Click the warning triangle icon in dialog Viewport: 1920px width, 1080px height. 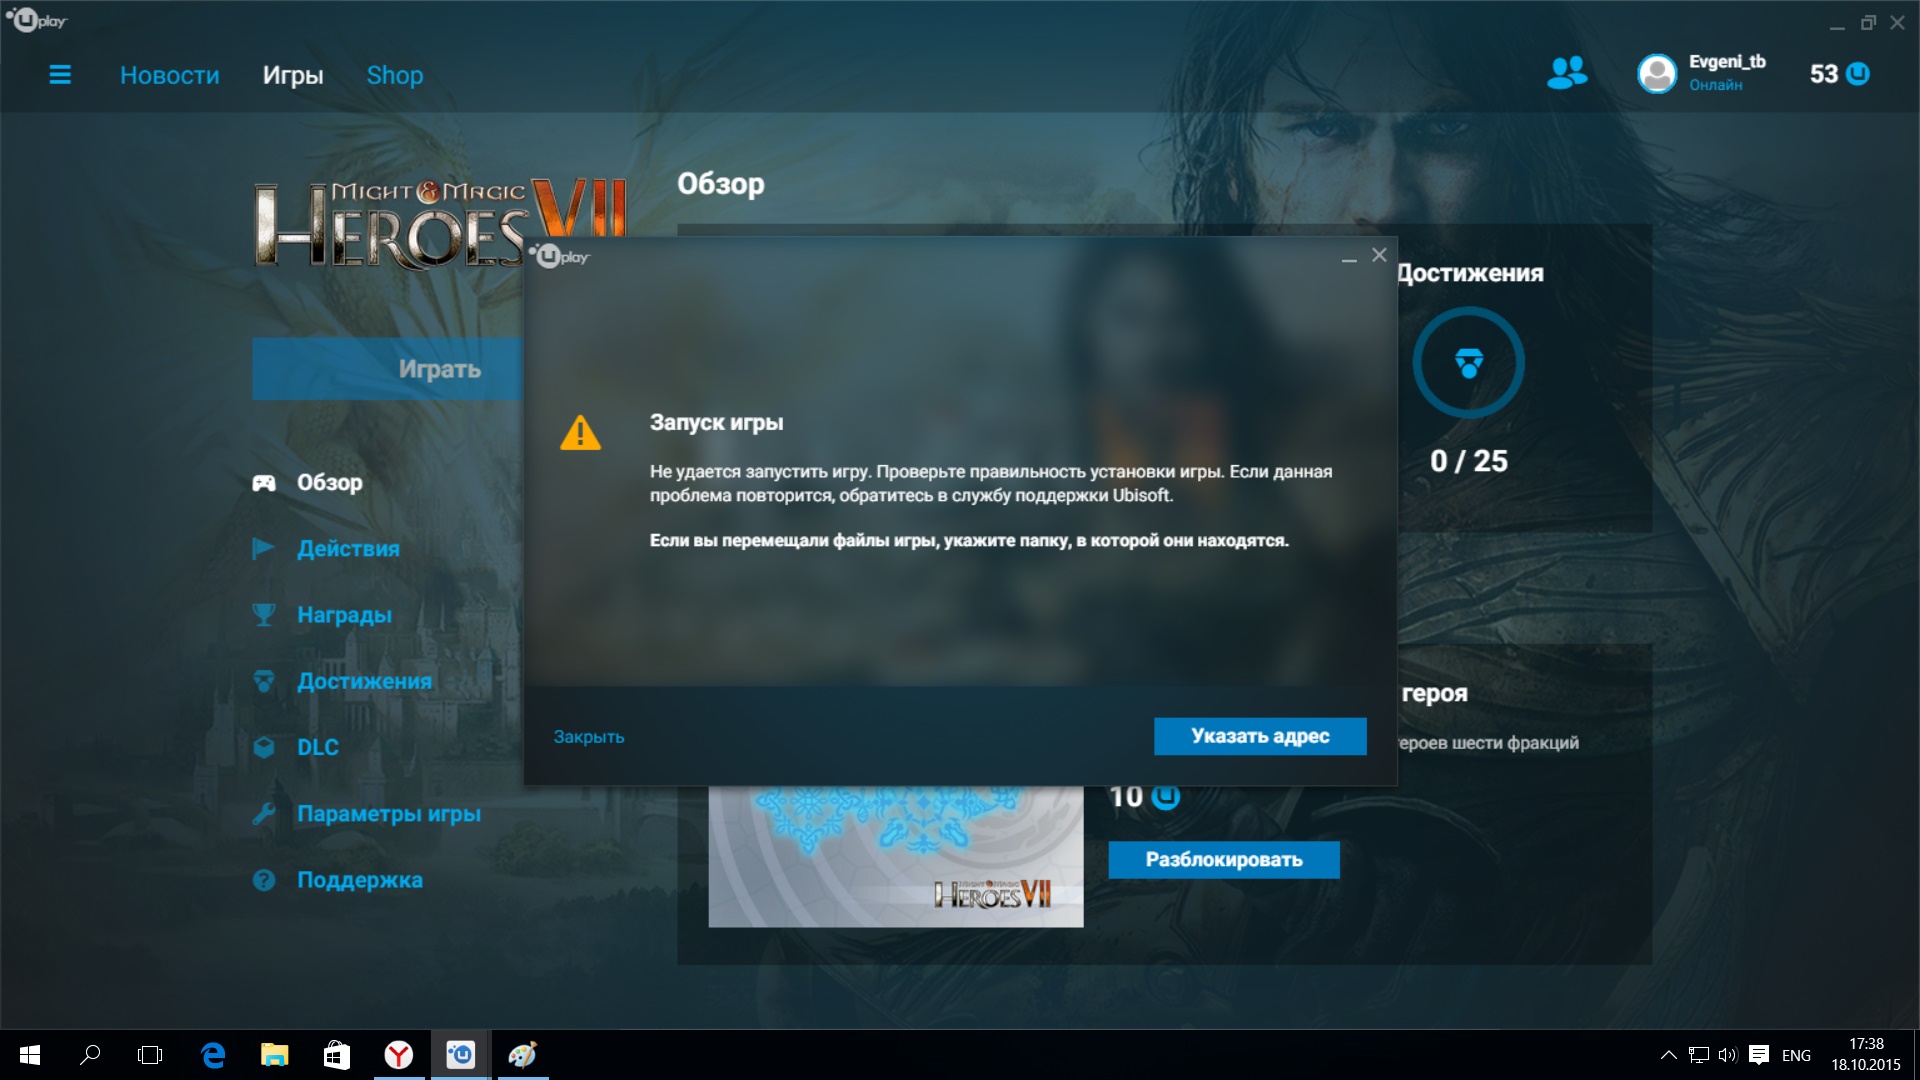click(x=580, y=434)
